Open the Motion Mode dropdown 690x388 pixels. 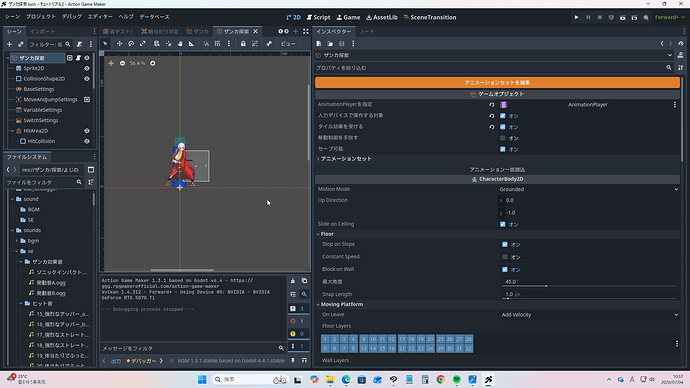point(588,189)
